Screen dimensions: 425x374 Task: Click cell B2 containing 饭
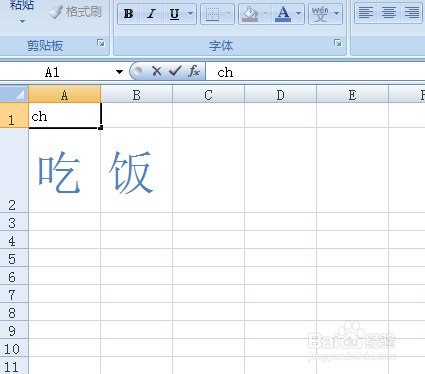point(137,170)
